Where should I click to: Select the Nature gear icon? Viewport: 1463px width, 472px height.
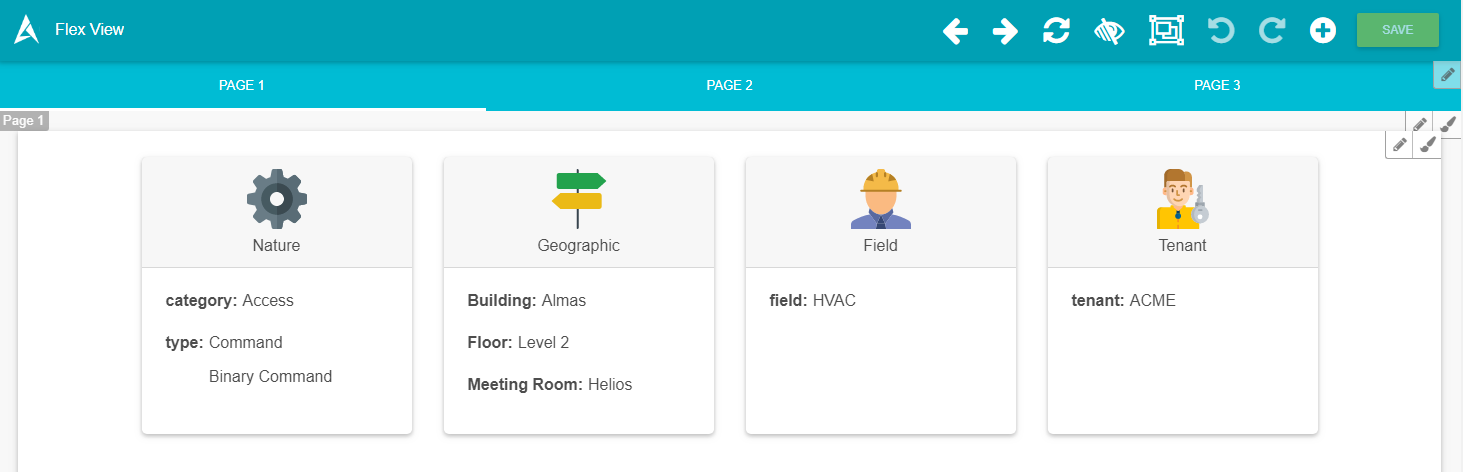[277, 199]
